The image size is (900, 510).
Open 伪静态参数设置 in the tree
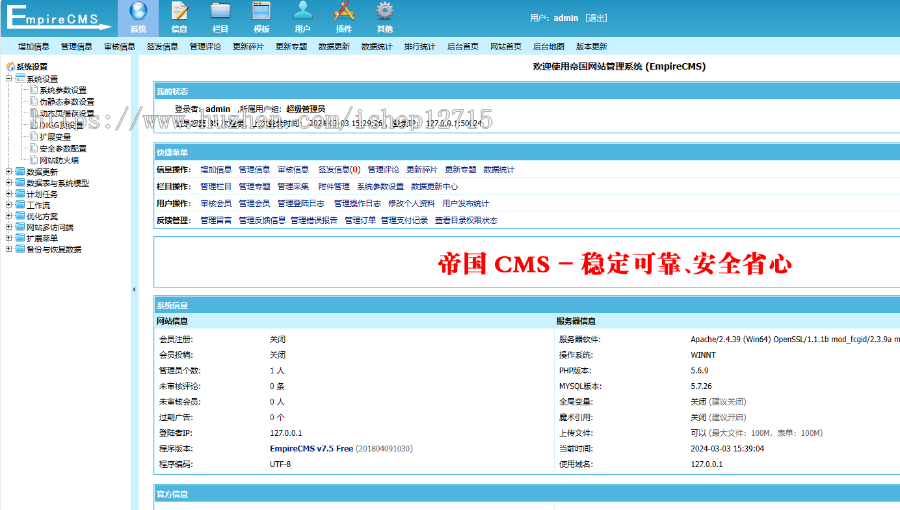(67, 102)
